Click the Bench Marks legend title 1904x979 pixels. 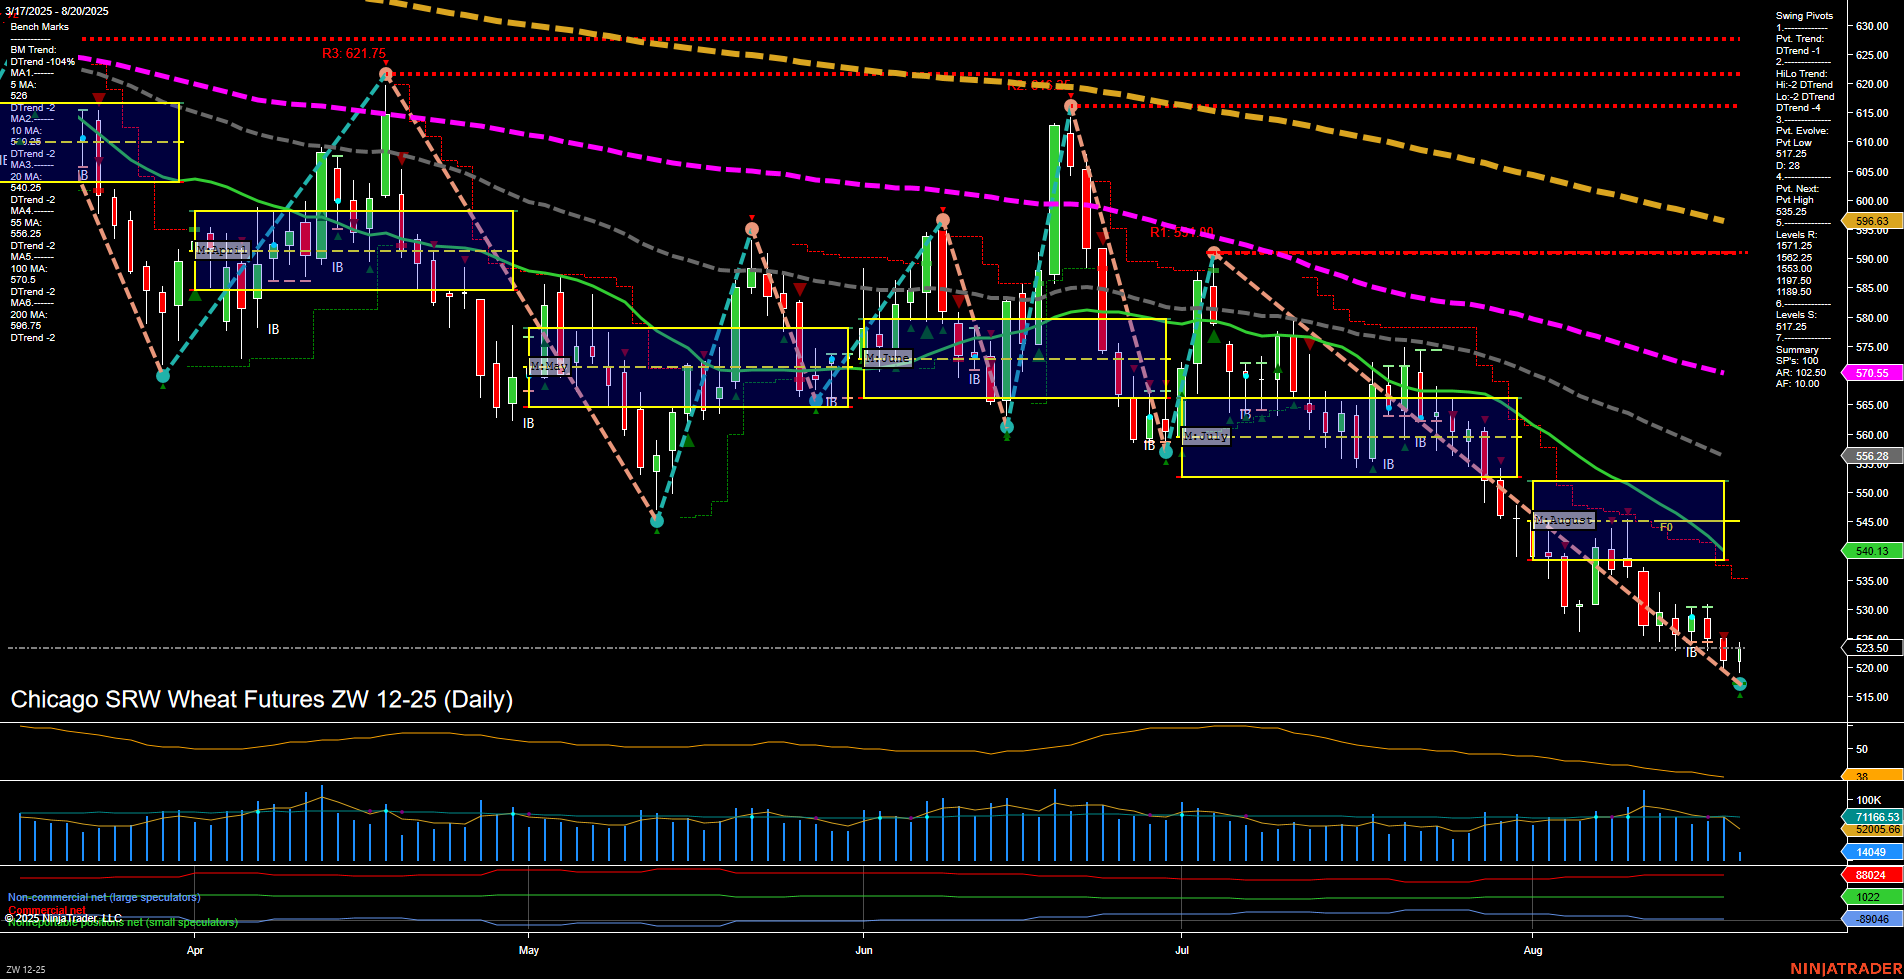(42, 26)
